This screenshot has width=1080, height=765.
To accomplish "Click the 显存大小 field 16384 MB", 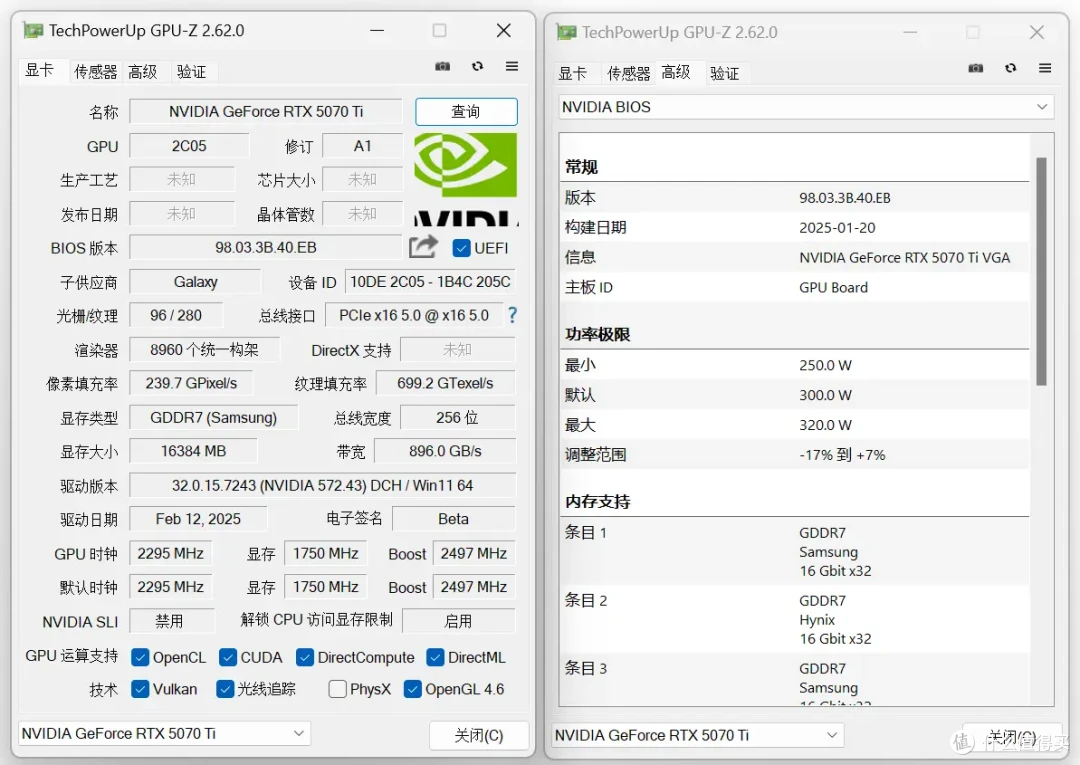I will click(x=194, y=451).
